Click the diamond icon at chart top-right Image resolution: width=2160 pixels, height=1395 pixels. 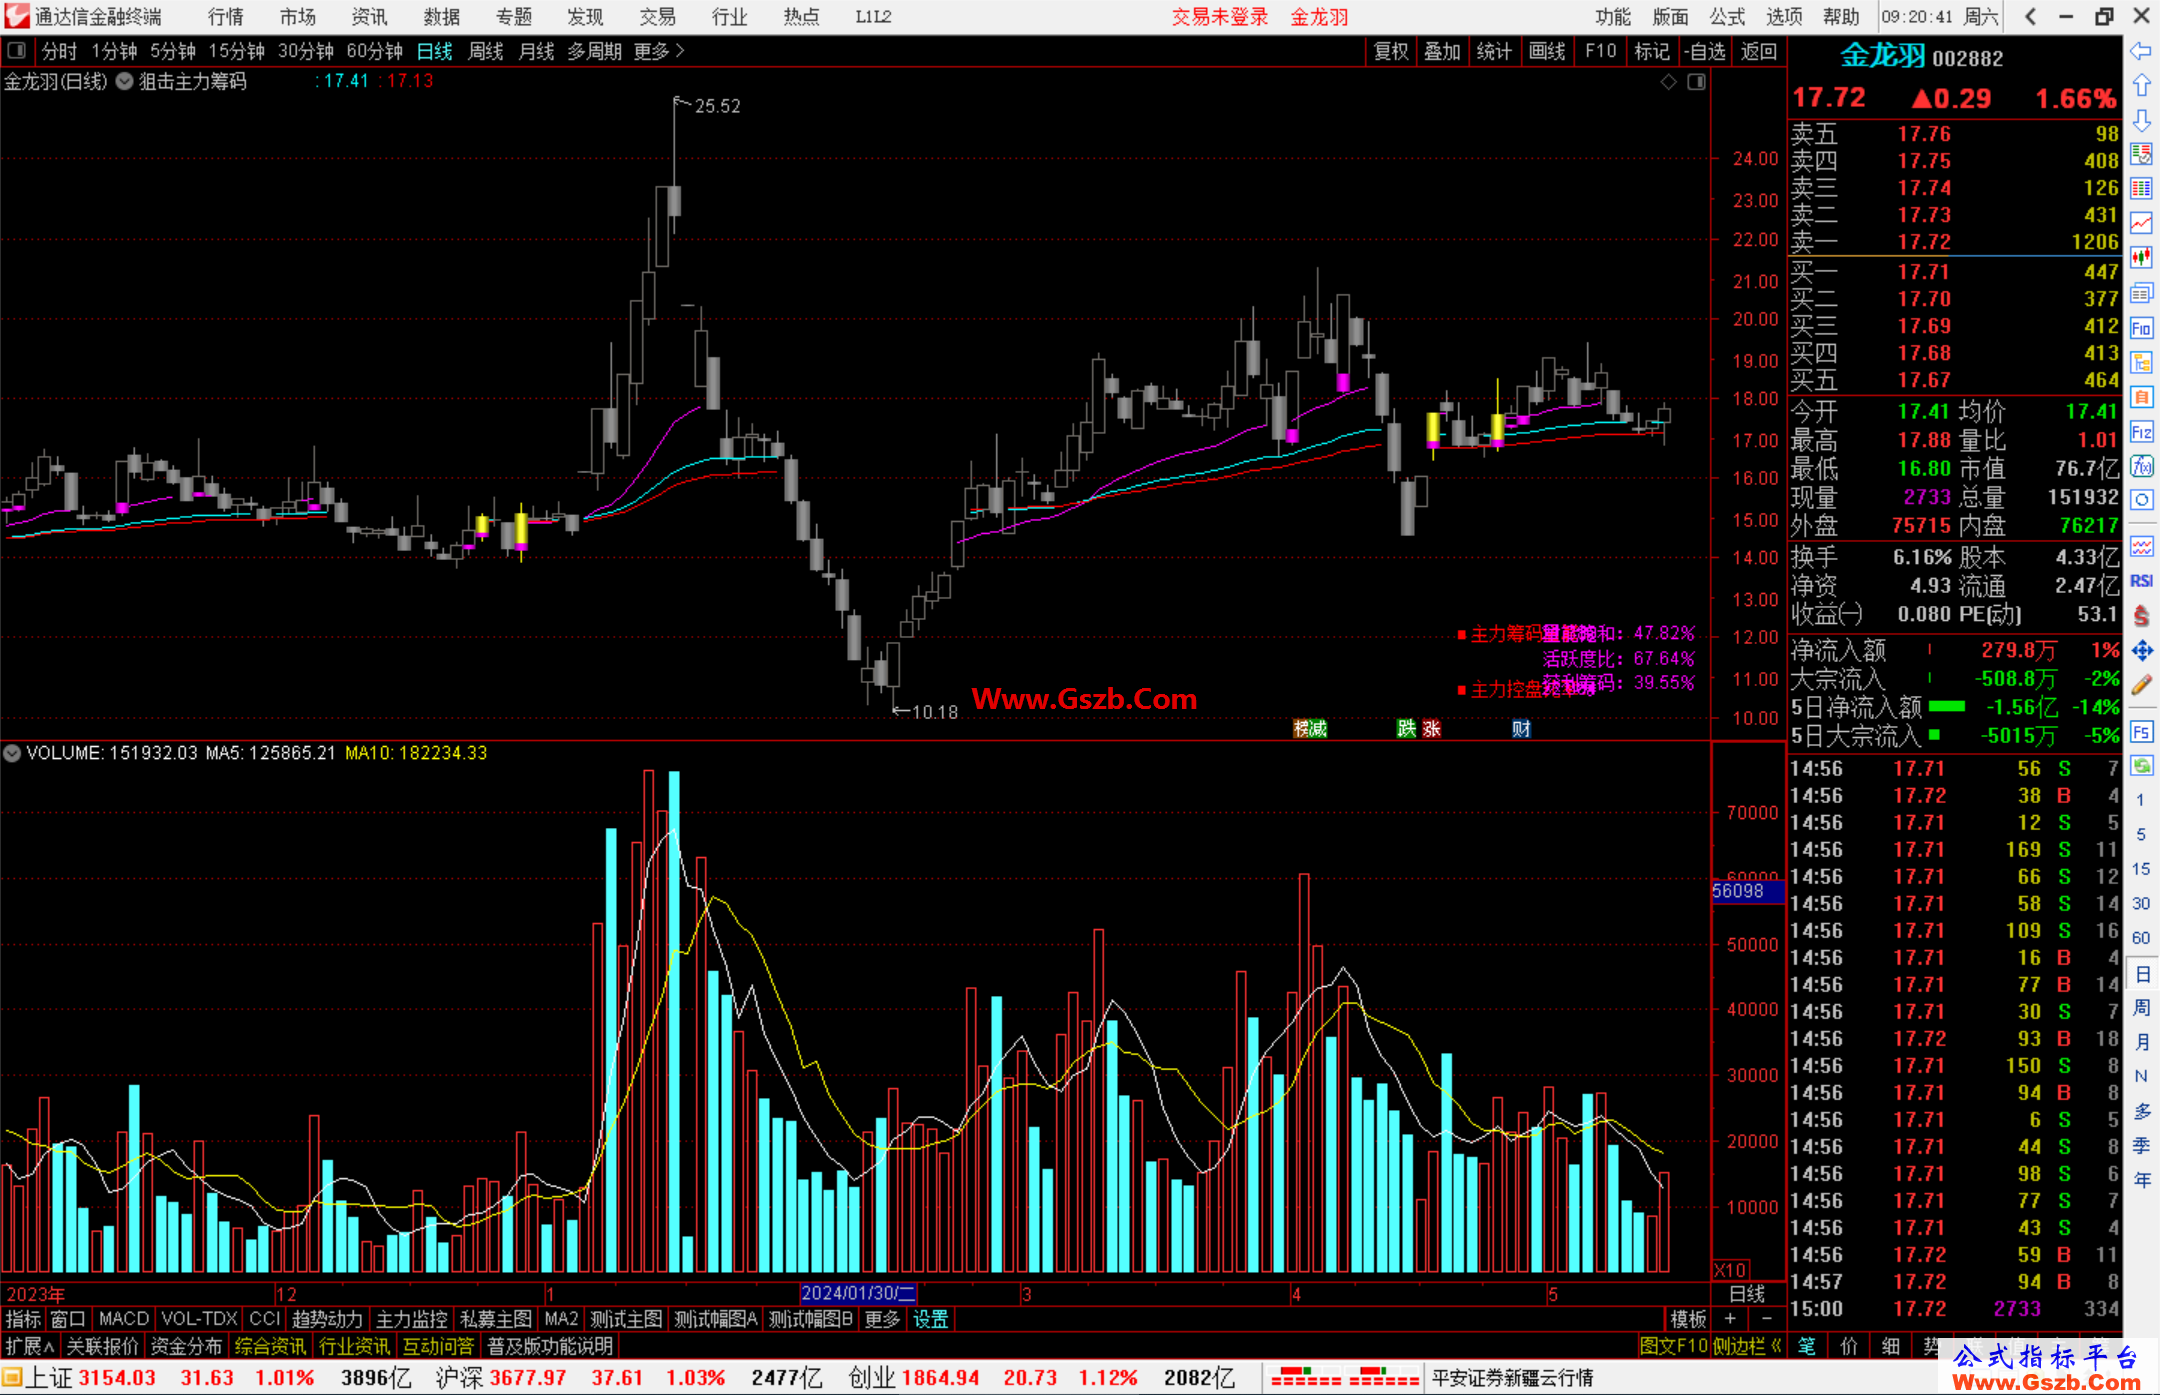coord(1668,82)
